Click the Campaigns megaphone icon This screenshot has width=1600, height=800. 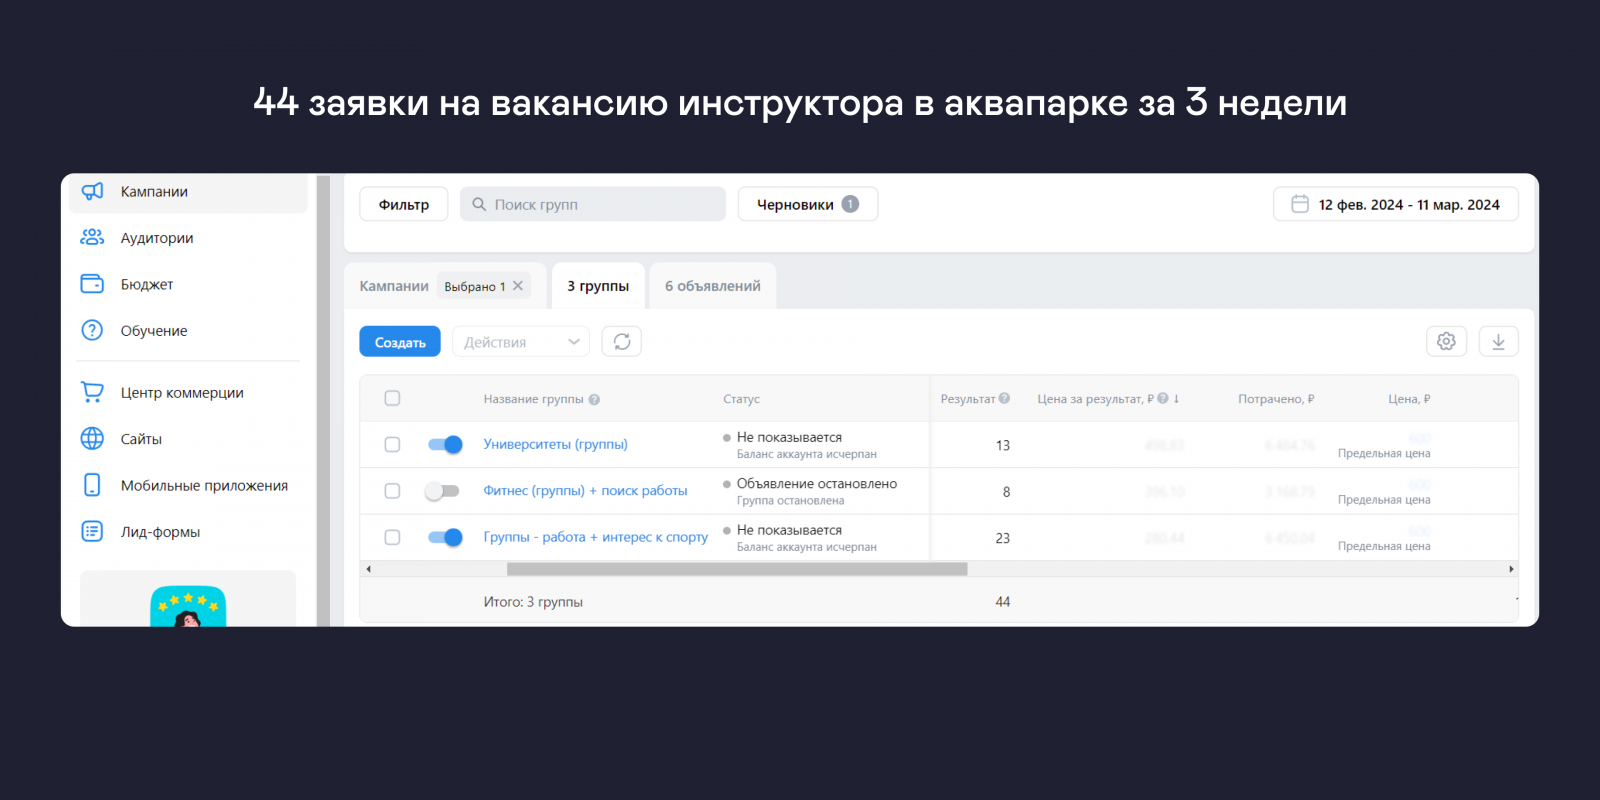92,191
